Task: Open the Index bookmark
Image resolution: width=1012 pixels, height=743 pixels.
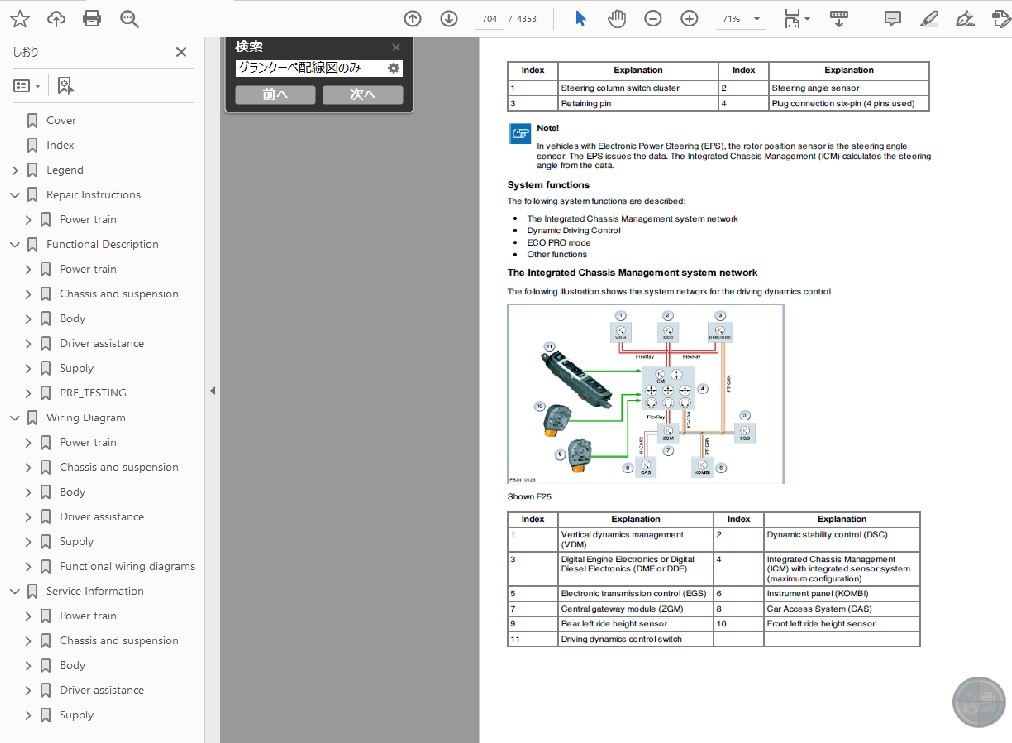Action: tap(60, 145)
